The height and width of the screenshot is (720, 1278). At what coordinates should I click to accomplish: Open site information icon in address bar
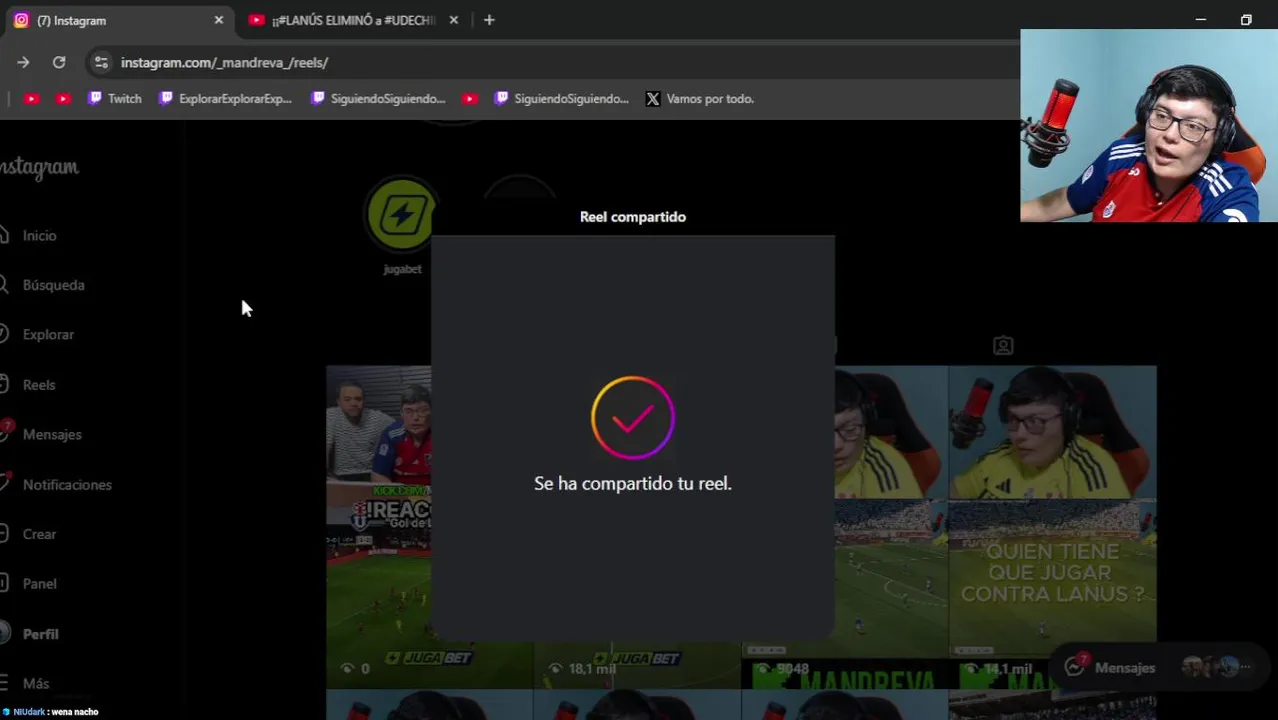[101, 62]
